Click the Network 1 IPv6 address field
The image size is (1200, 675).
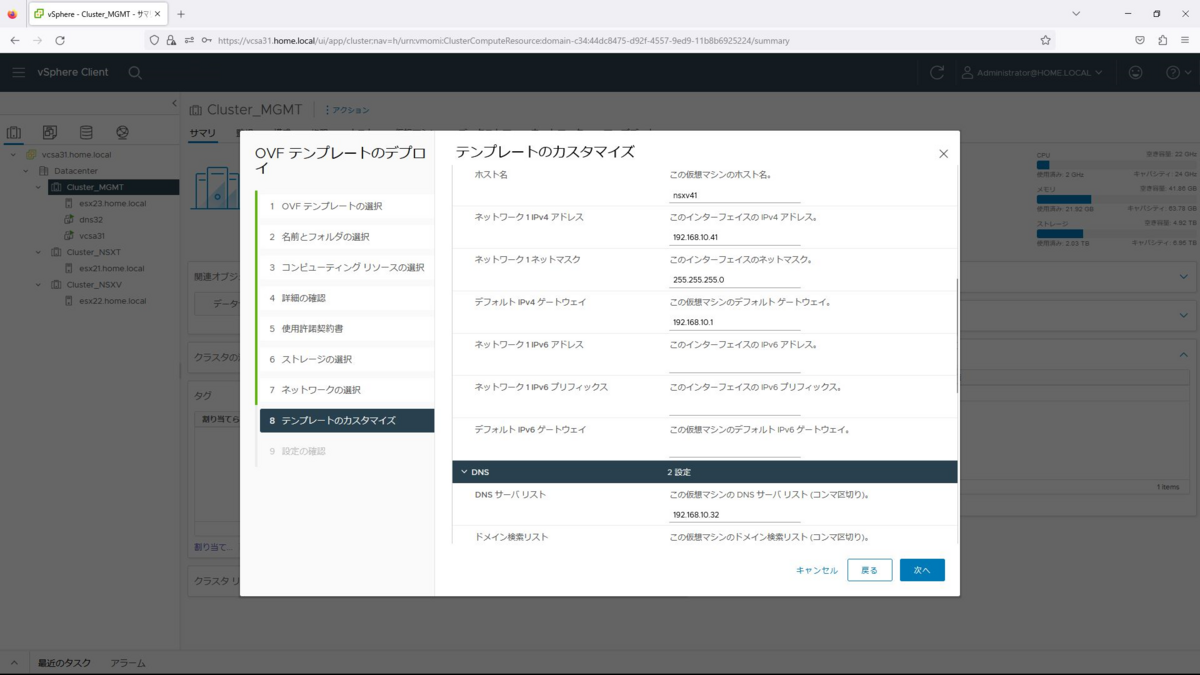tap(734, 365)
